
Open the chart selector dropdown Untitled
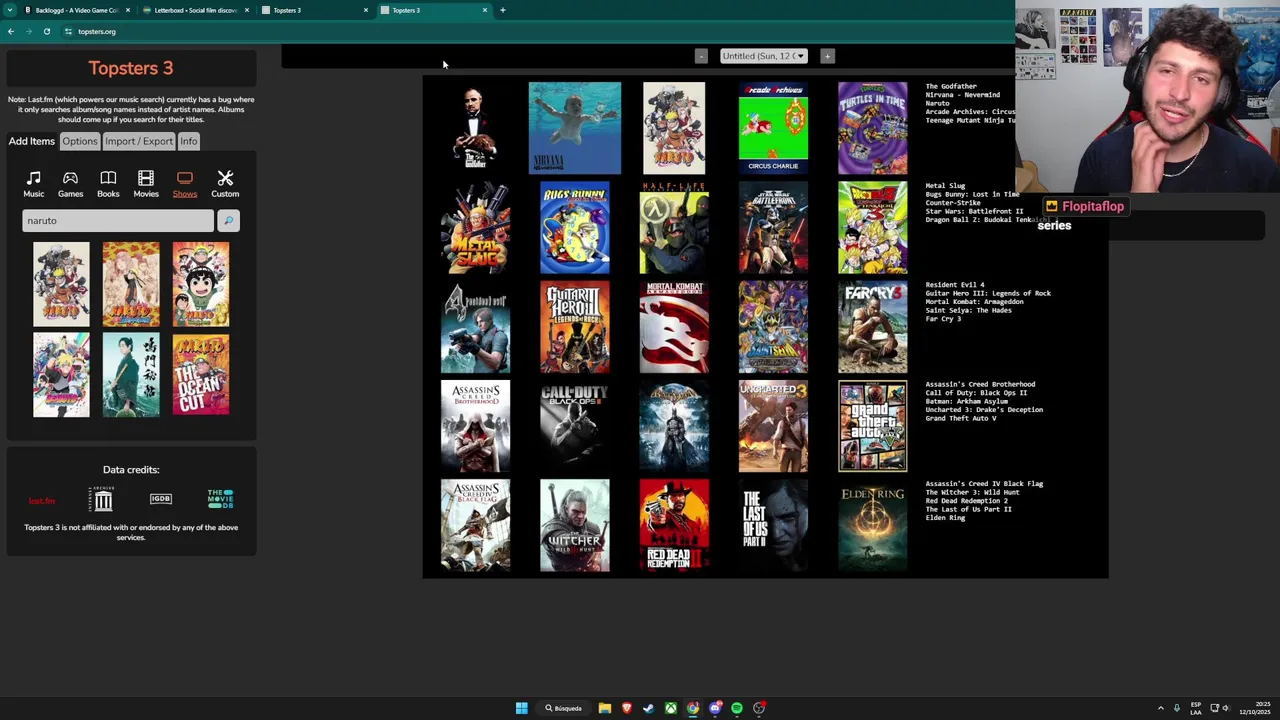tap(763, 56)
